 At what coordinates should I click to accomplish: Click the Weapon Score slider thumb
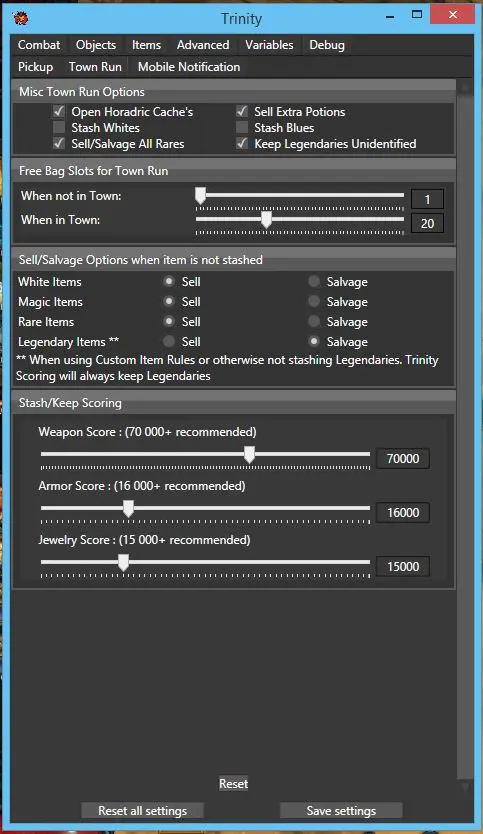click(249, 455)
